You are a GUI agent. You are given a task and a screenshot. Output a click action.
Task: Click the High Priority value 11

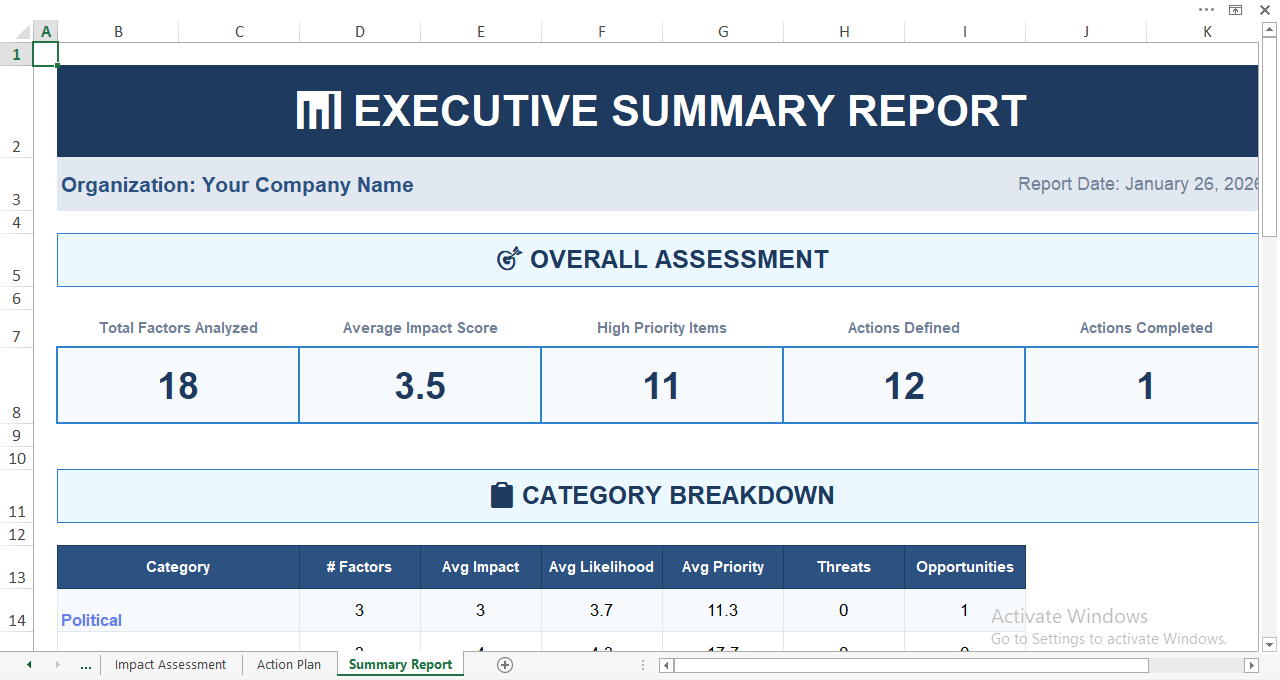pyautogui.click(x=662, y=385)
